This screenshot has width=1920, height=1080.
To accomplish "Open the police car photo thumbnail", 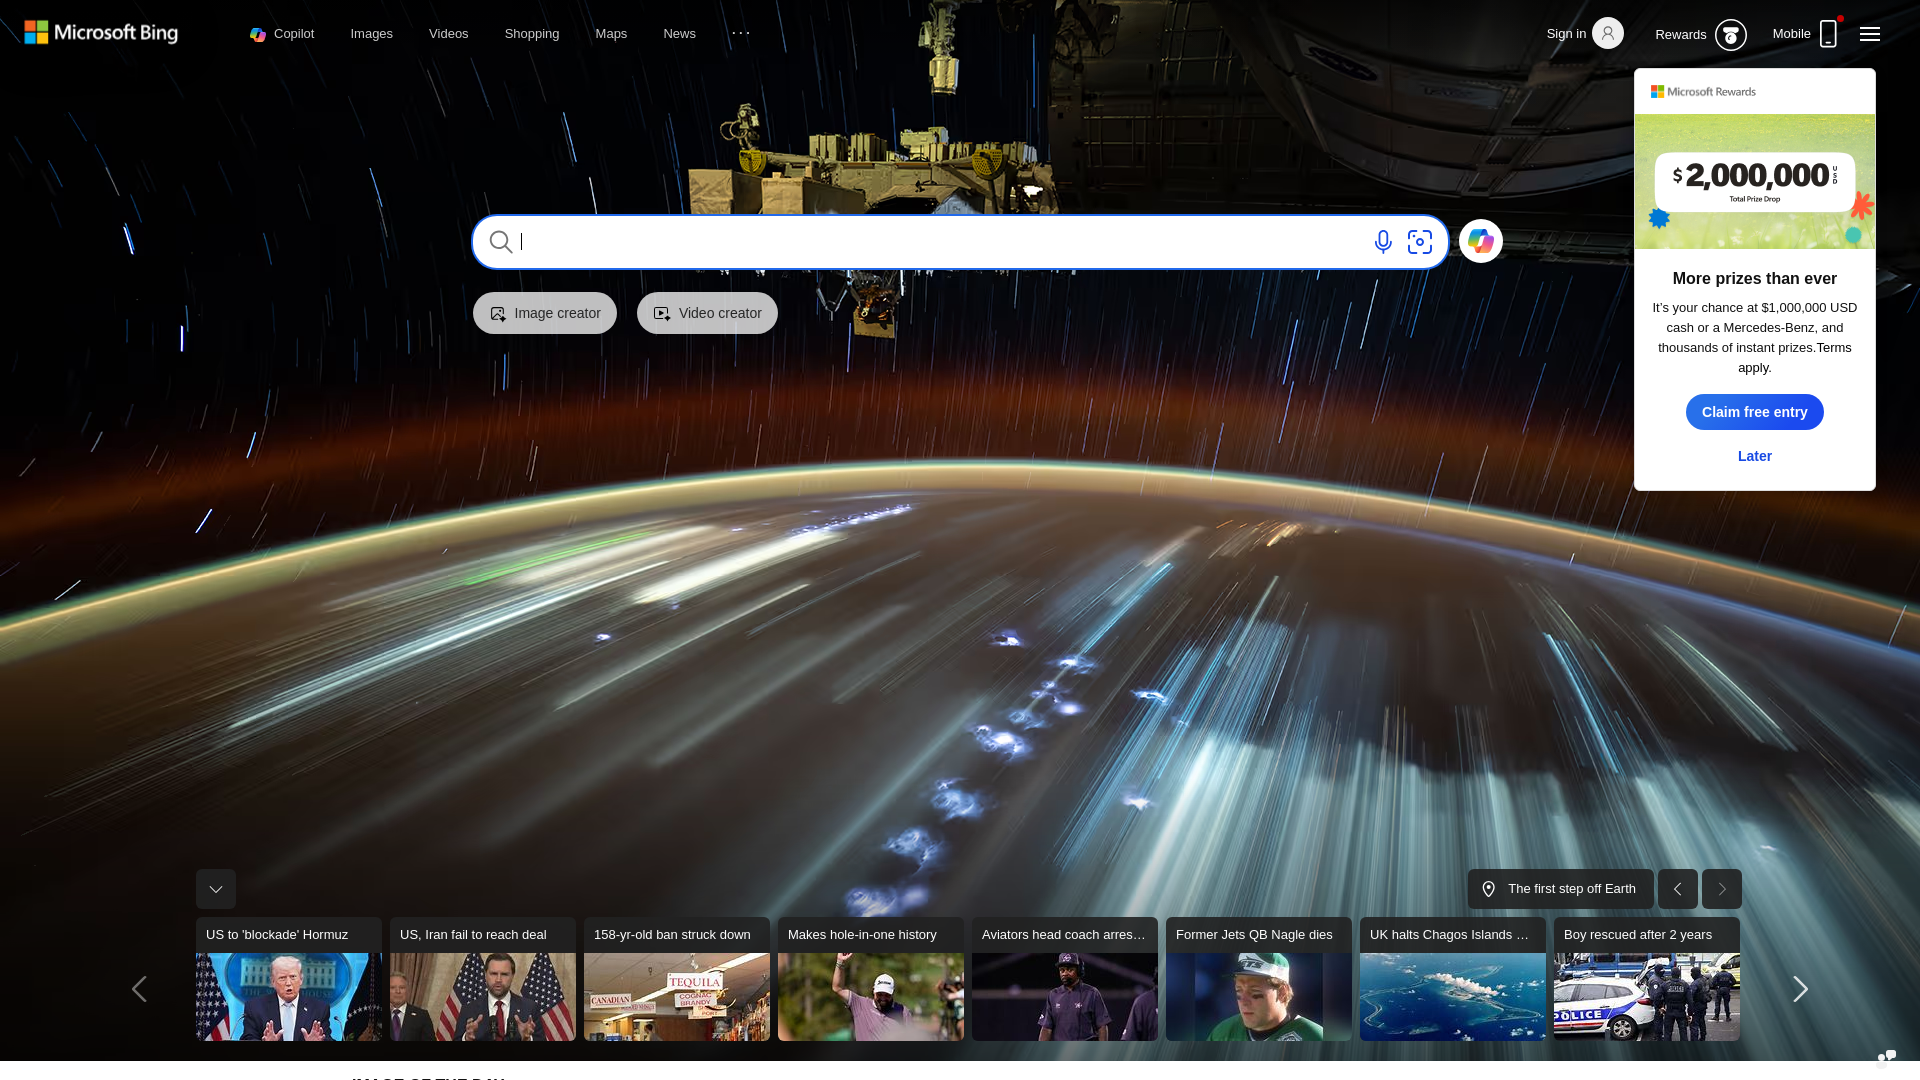I will (1647, 997).
